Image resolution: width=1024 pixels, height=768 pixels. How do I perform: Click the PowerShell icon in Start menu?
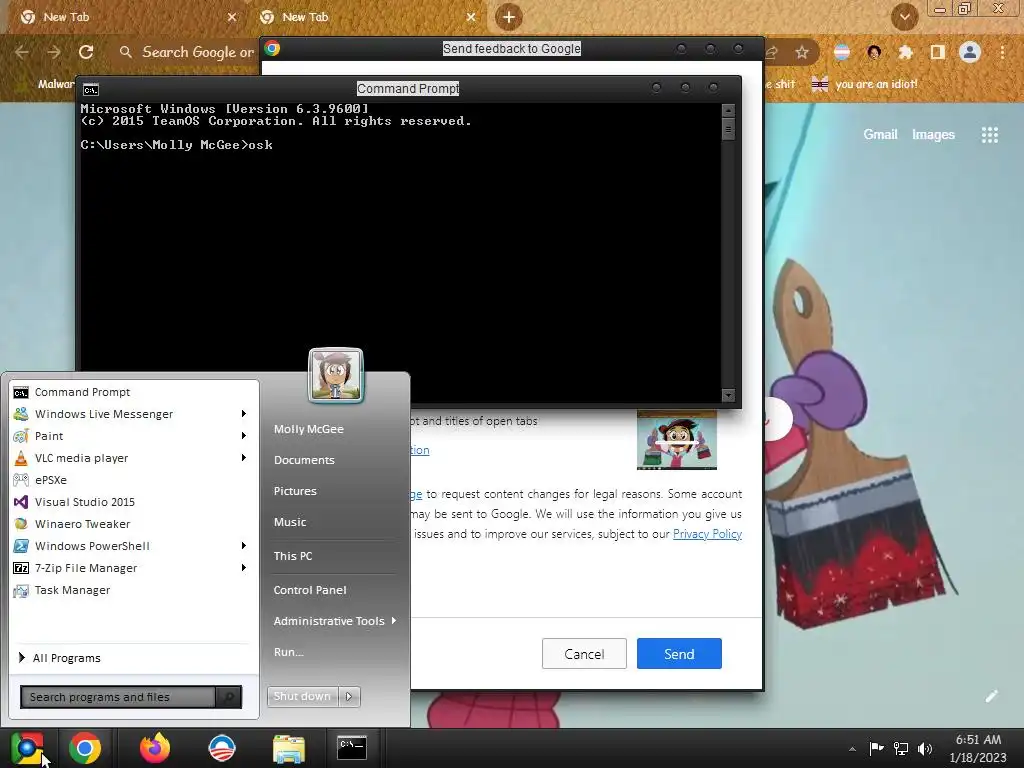[x=21, y=546]
